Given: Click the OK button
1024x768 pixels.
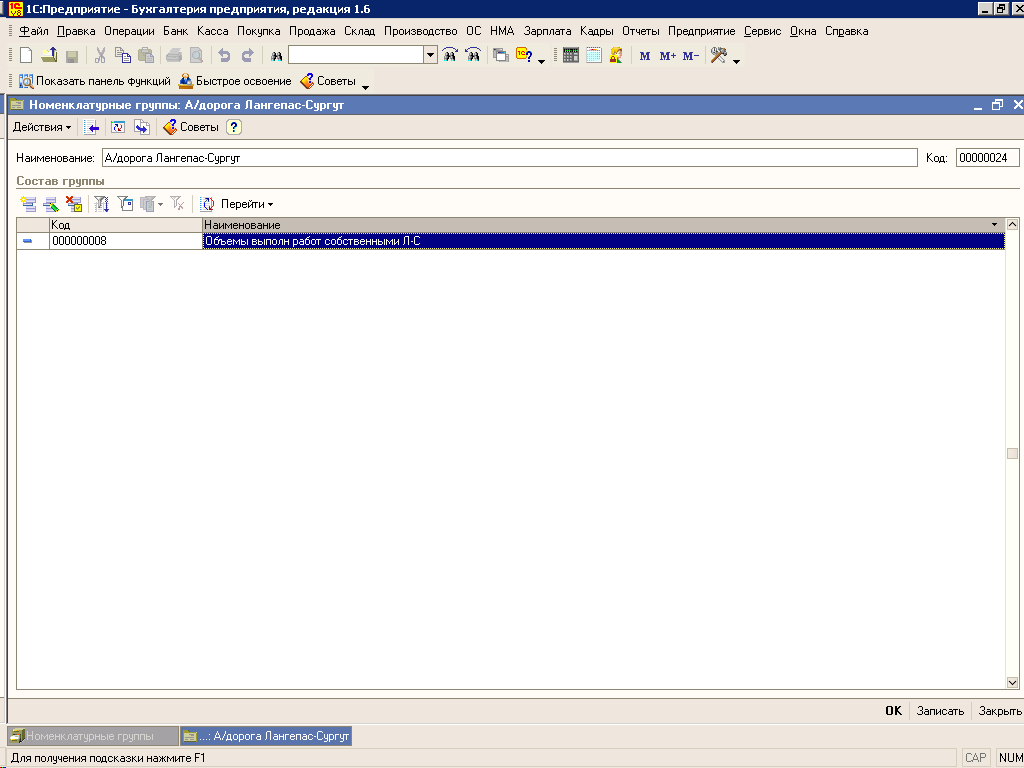Looking at the screenshot, I should click(x=893, y=711).
